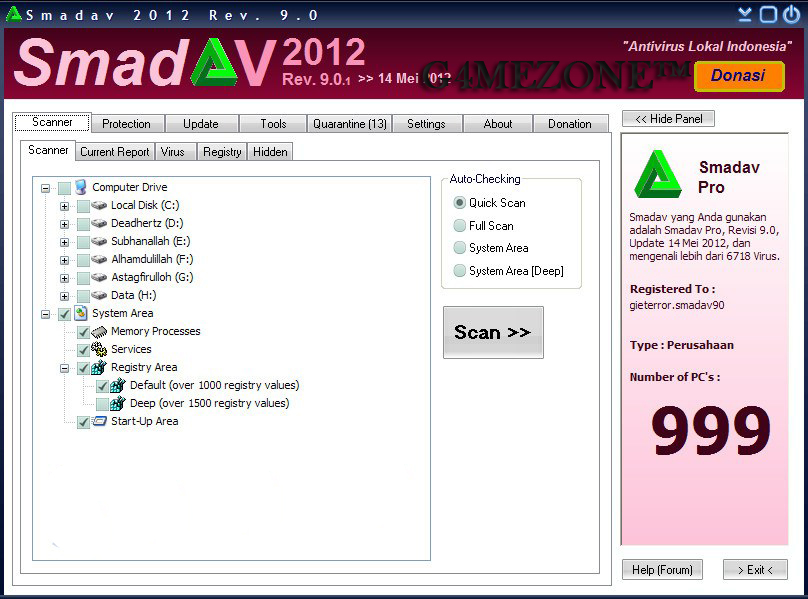The height and width of the screenshot is (599, 808).
Task: Open the Hidden sub-tab
Action: click(x=271, y=152)
